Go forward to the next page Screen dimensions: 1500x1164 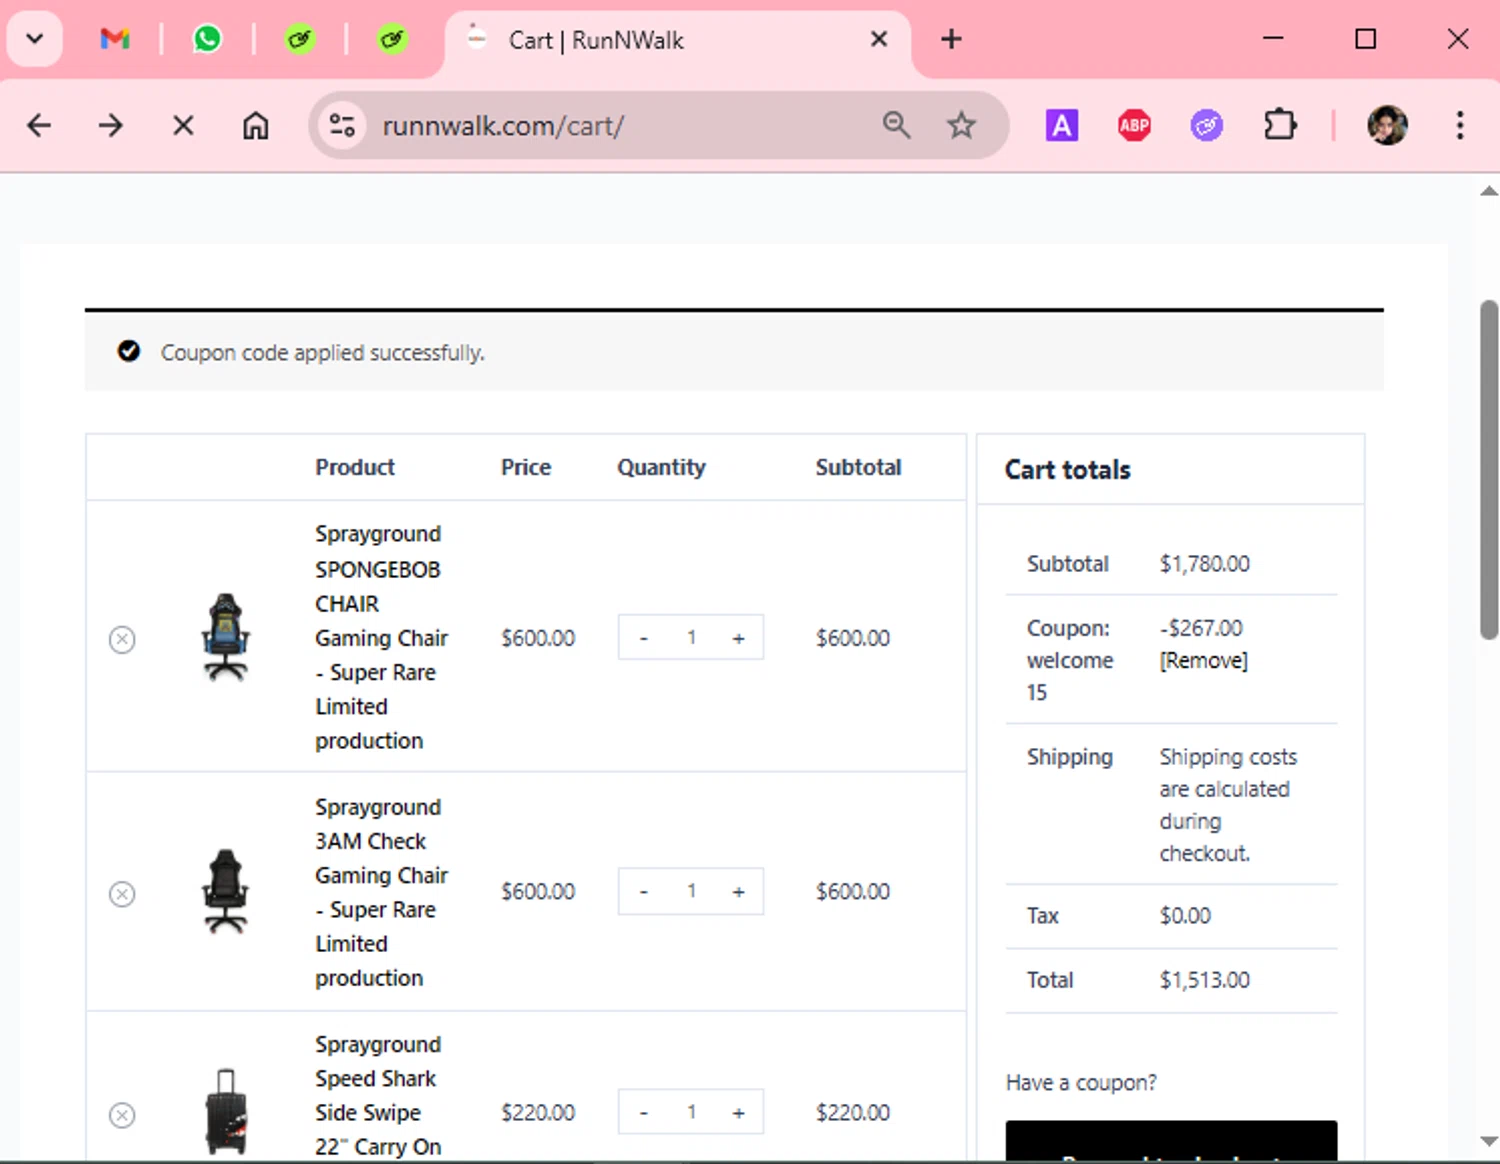[x=111, y=126]
